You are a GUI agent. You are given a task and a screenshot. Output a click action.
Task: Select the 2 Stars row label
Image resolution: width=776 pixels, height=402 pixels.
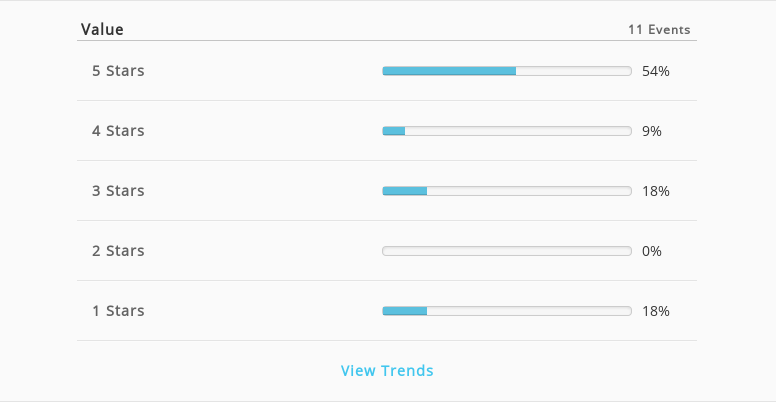click(x=118, y=251)
